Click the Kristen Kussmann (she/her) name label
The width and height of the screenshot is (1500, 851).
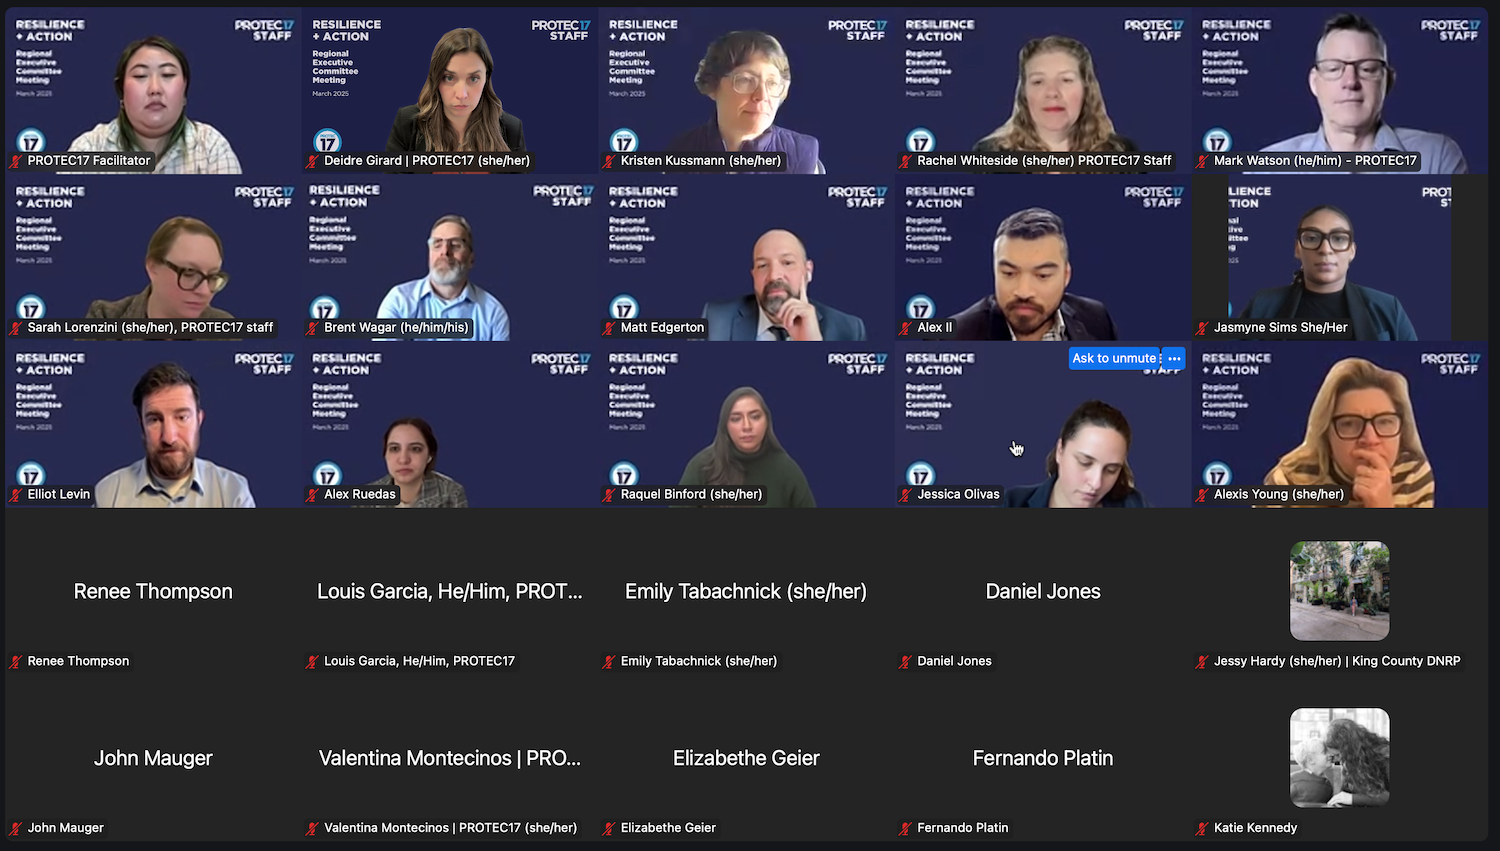point(700,161)
